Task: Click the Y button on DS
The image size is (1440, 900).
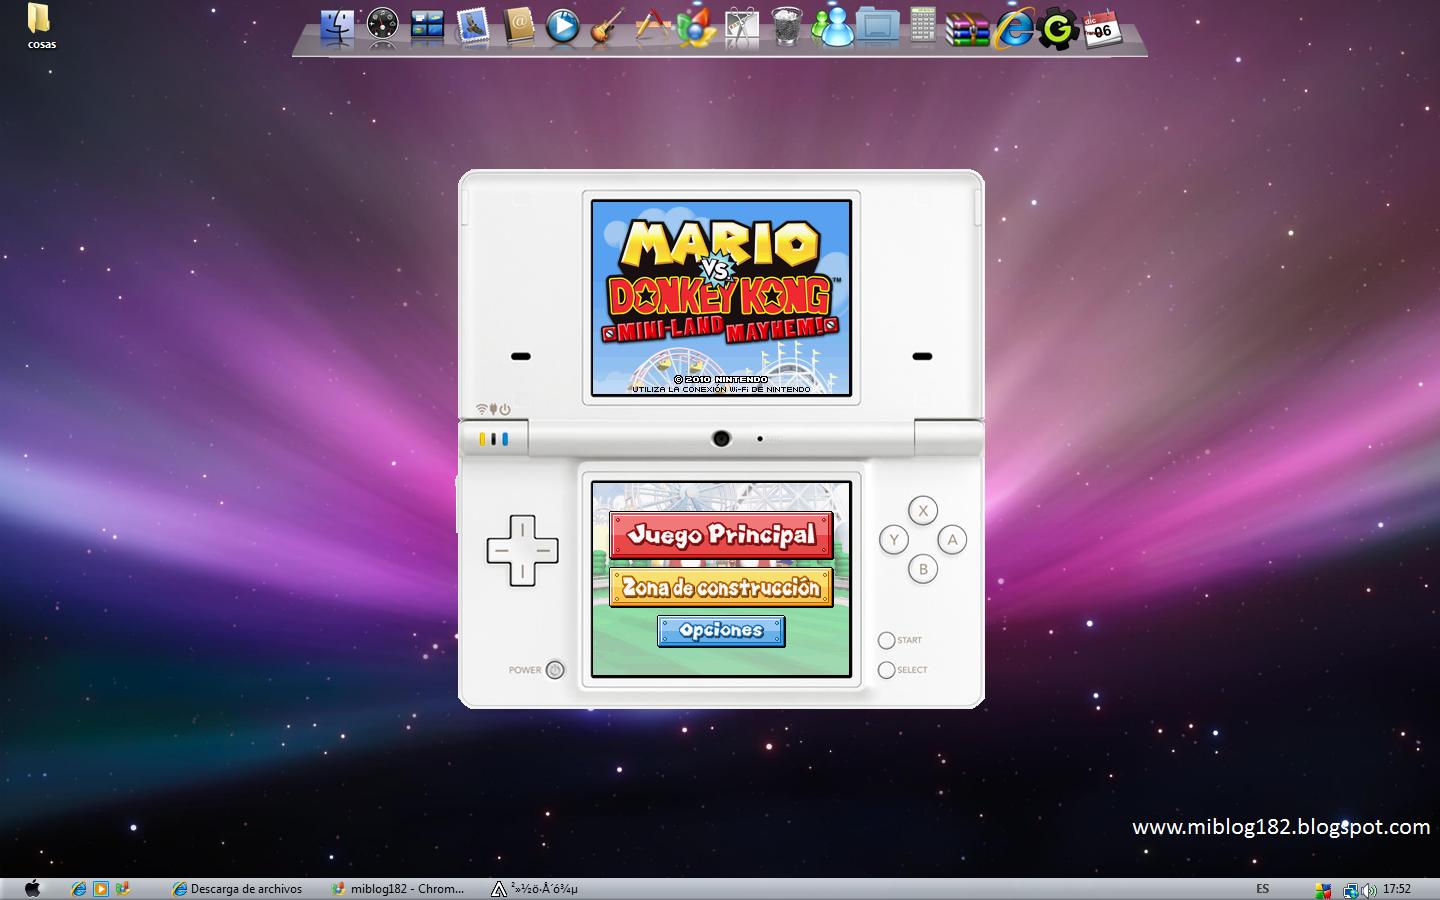Action: click(894, 540)
